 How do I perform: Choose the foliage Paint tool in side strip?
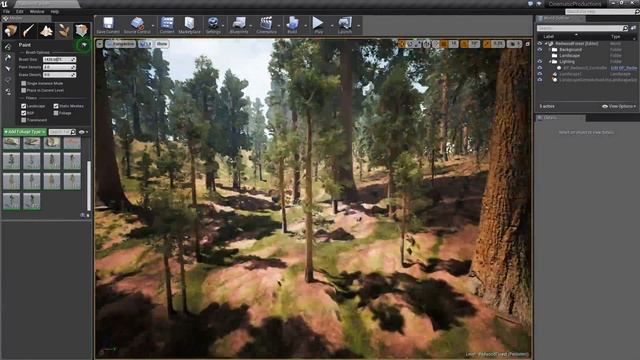point(8,47)
